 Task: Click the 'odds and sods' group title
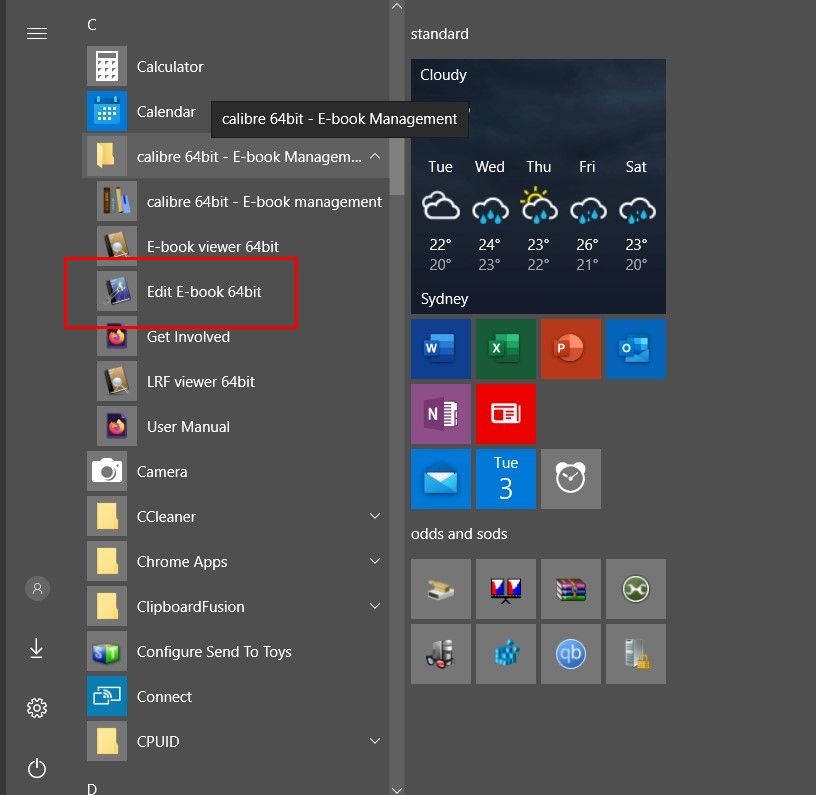(459, 534)
